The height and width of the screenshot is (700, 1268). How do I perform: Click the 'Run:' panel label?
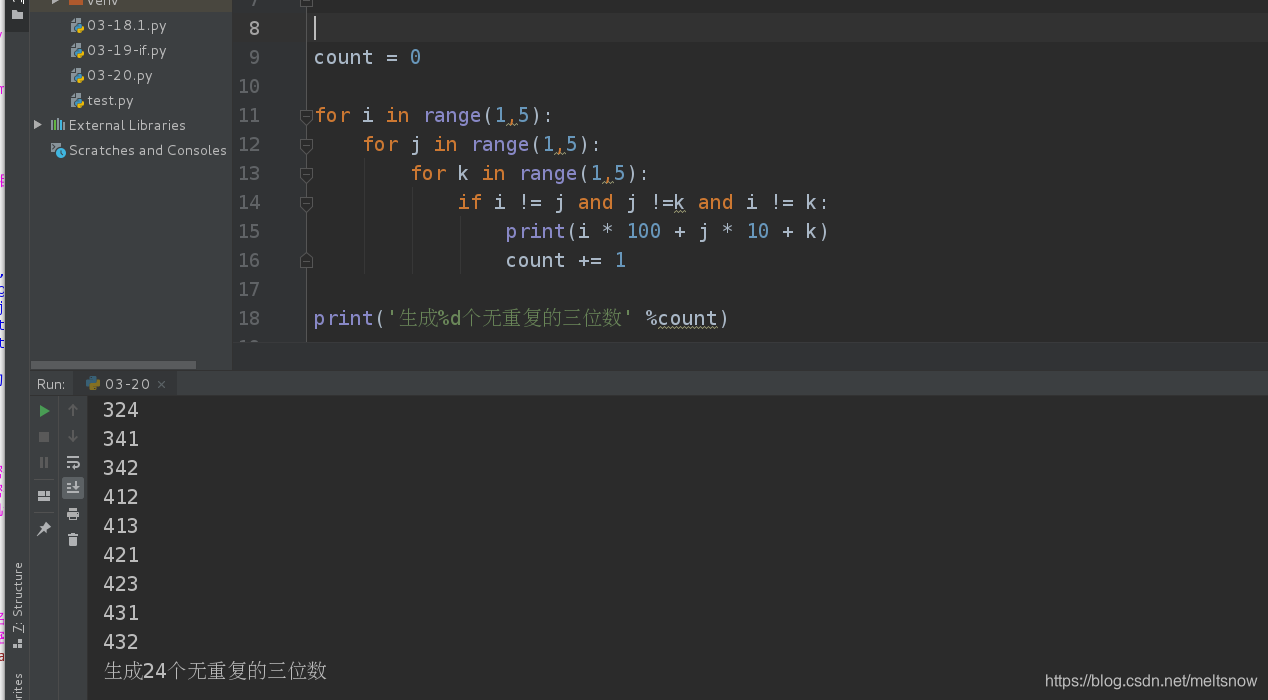tap(51, 384)
